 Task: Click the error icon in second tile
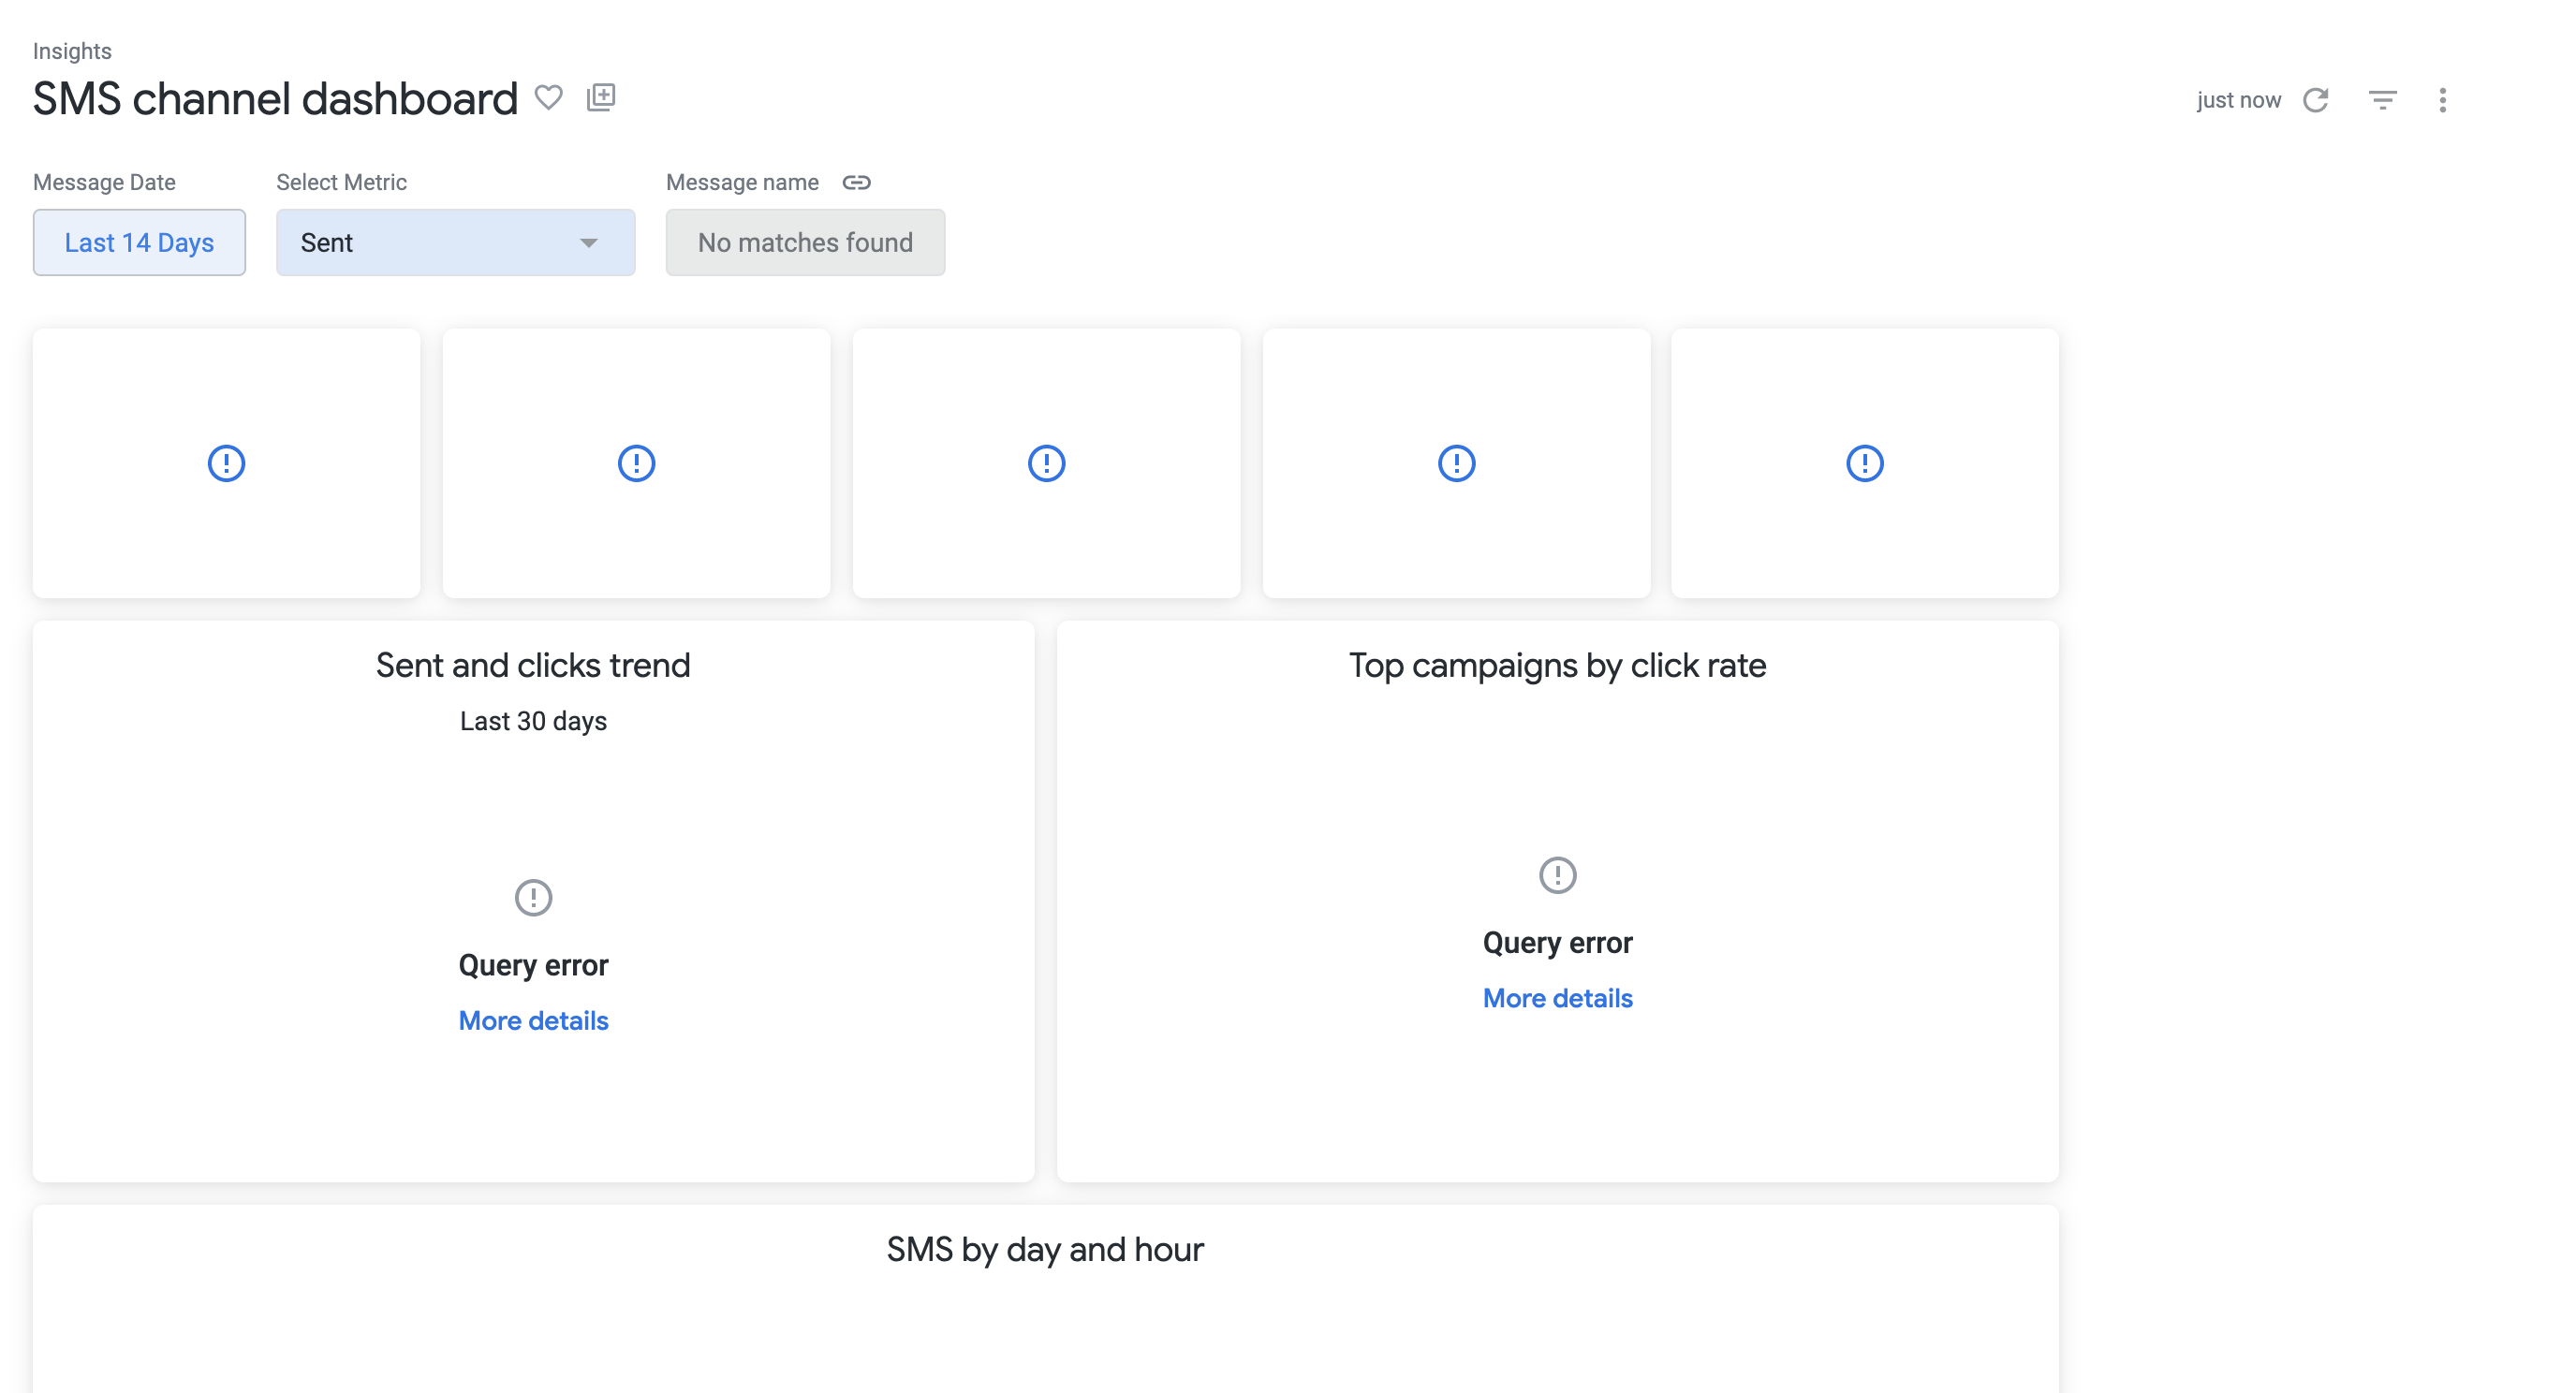click(636, 463)
